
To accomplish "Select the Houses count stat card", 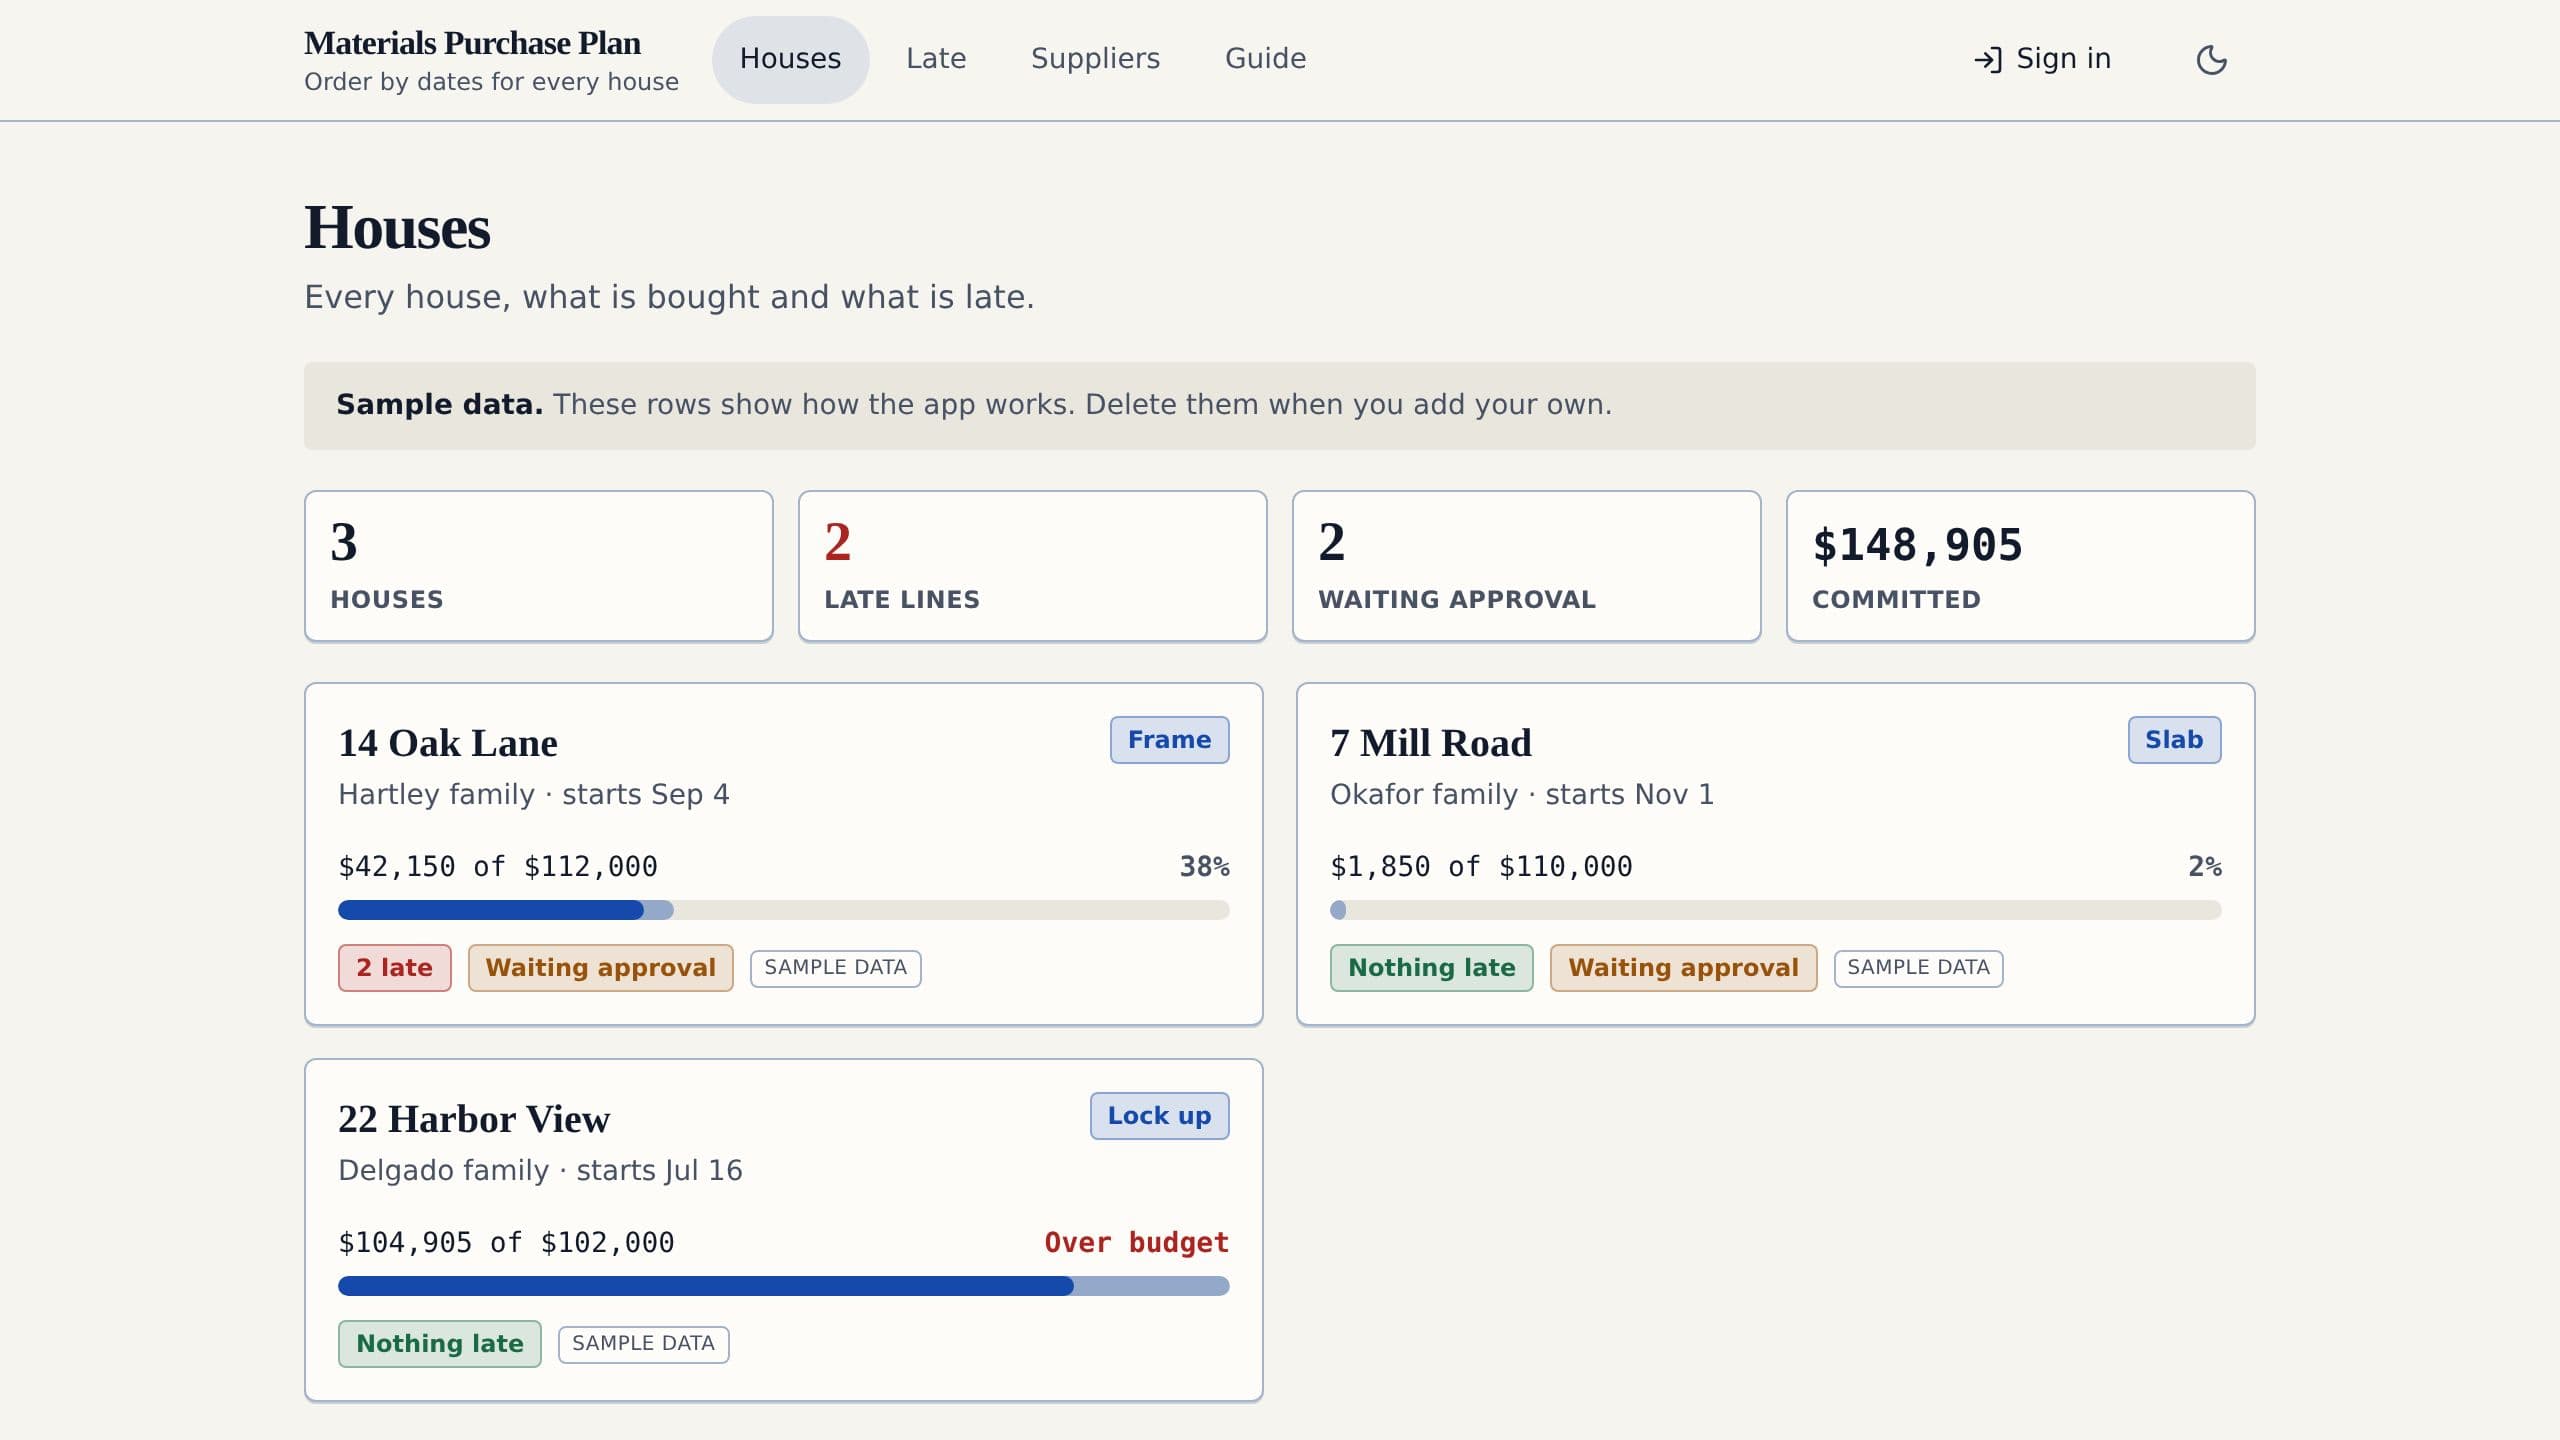I will [x=538, y=566].
